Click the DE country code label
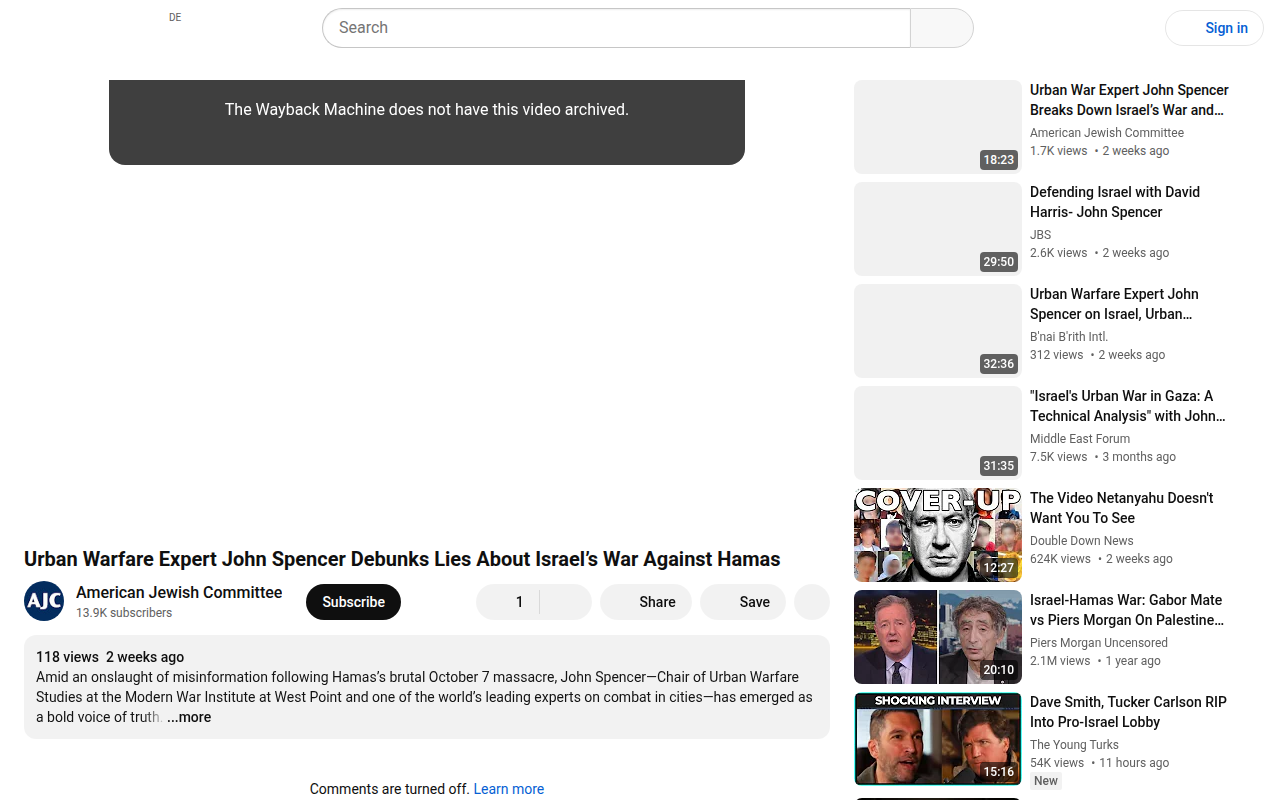The width and height of the screenshot is (1280, 800). point(175,17)
